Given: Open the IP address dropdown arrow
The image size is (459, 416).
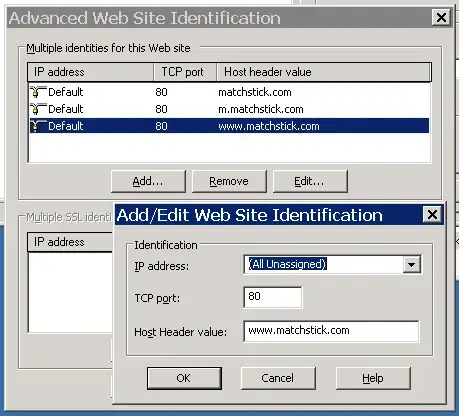Looking at the screenshot, I should tap(412, 265).
